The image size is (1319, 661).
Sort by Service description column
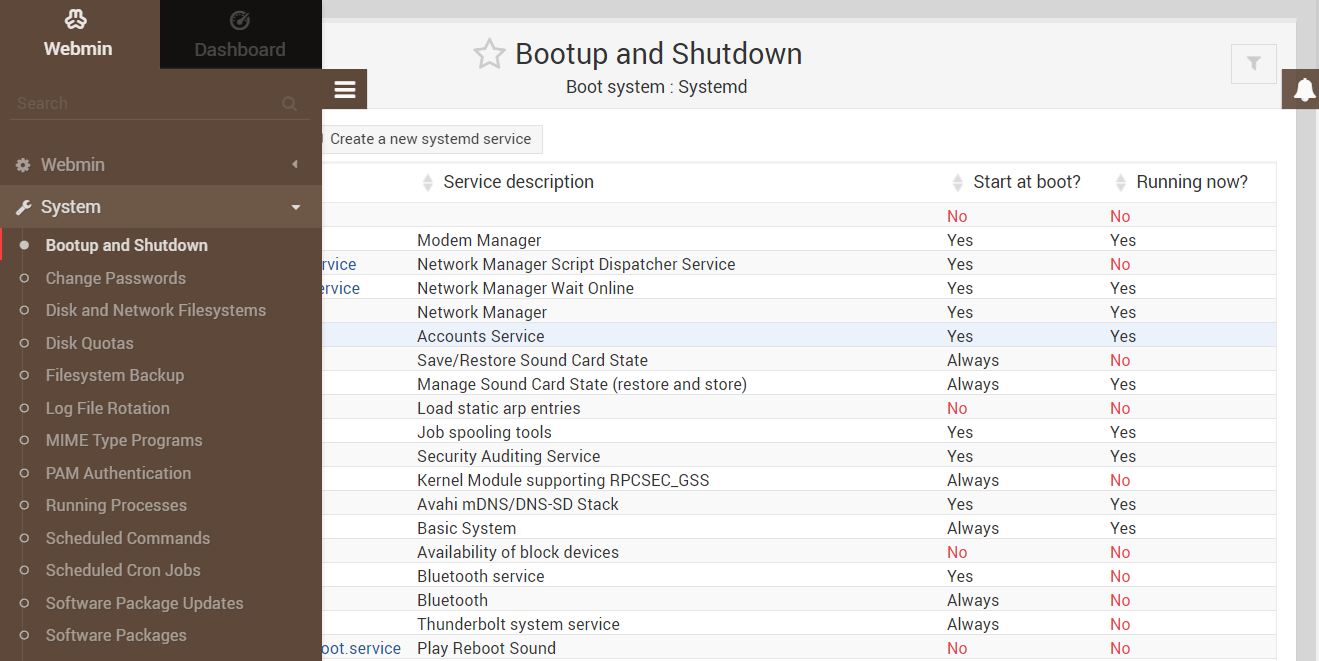(x=518, y=182)
